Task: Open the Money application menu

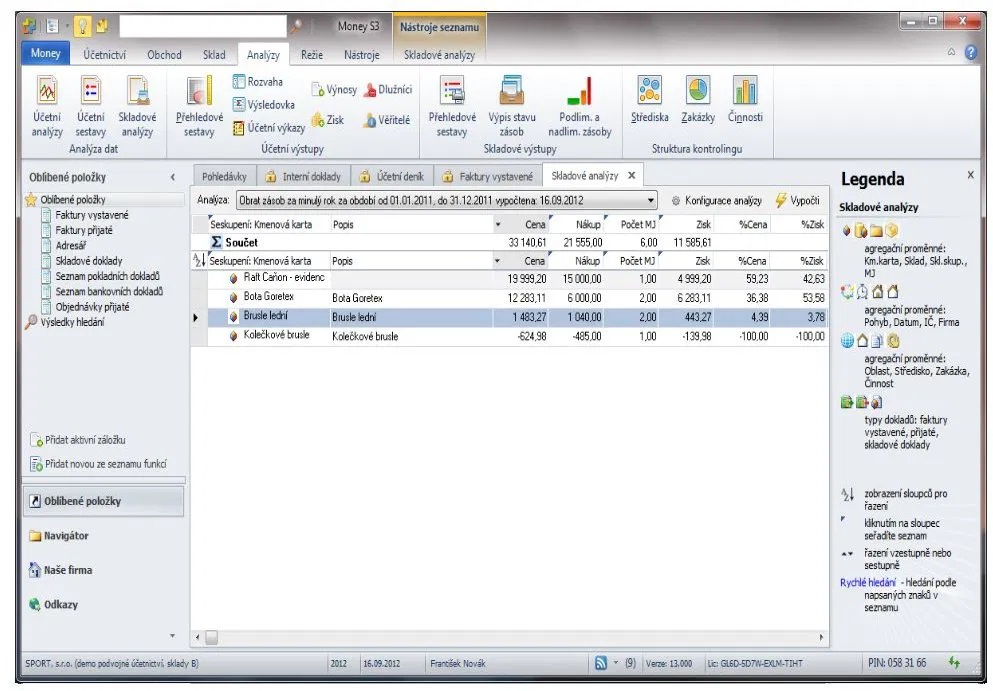Action: [45, 53]
